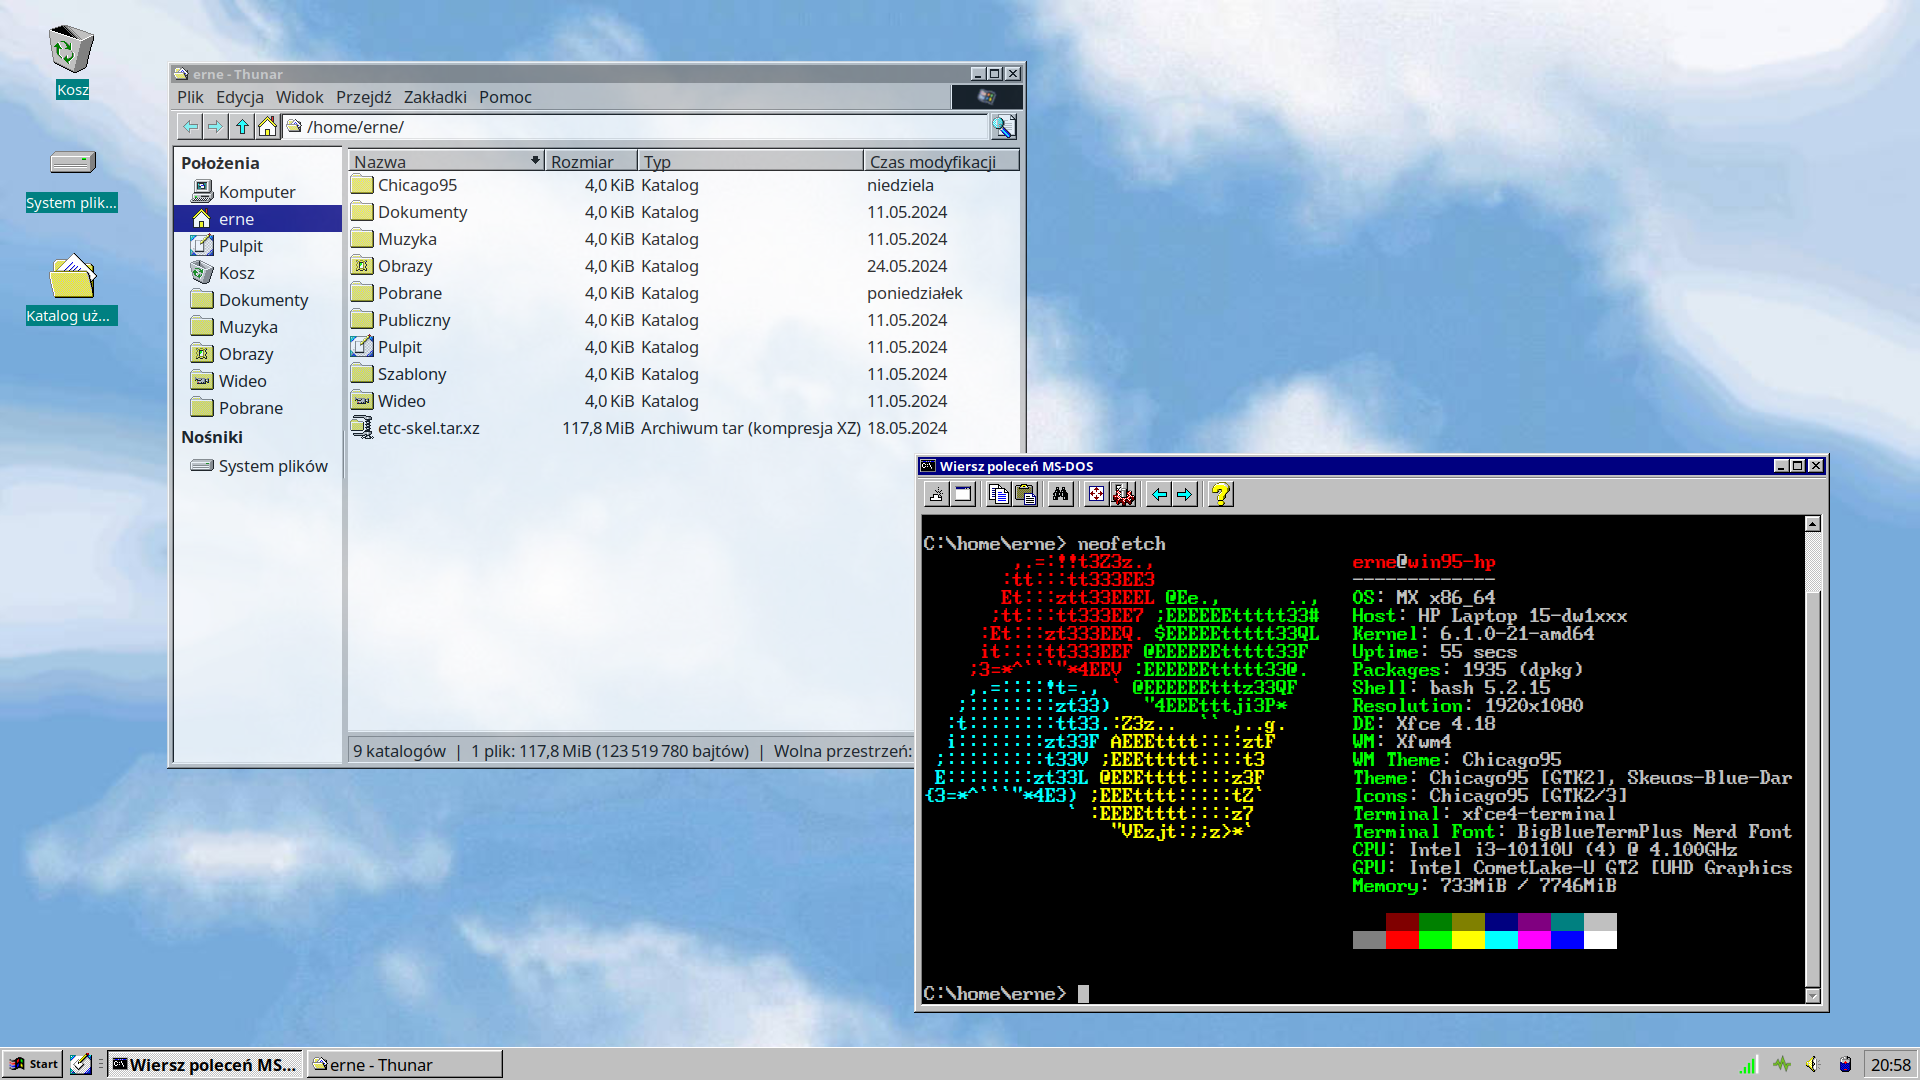Select the etc-skel.tar.xz archive file
1920x1080 pixels.
coord(684,428)
